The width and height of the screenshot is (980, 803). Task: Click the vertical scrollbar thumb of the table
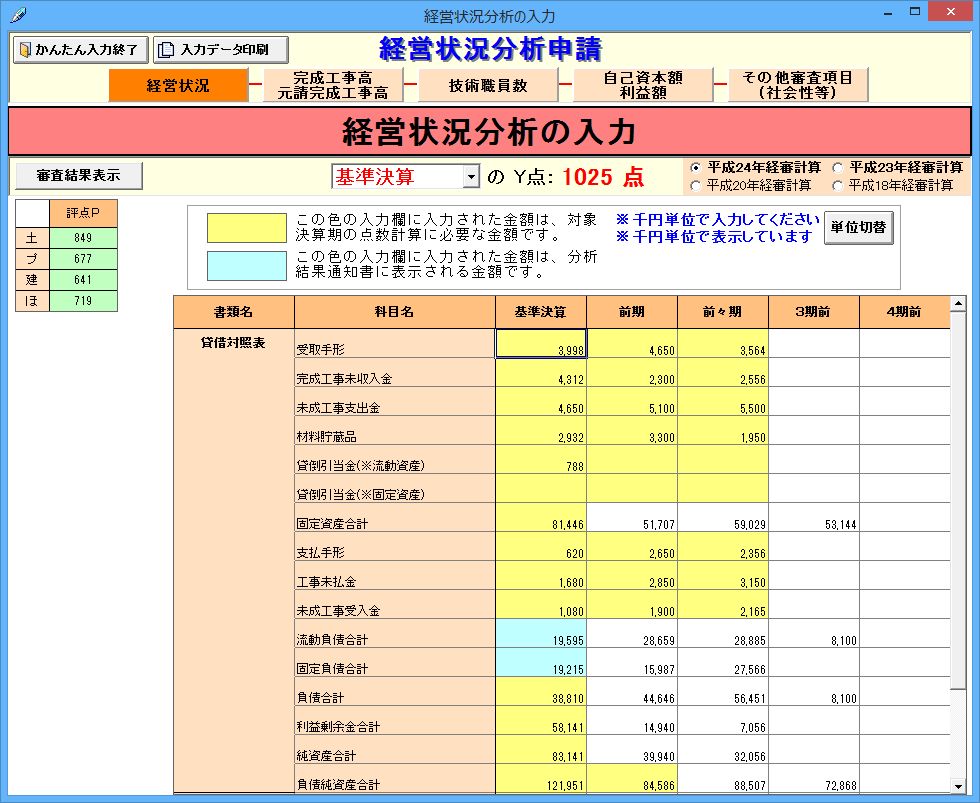(x=958, y=501)
